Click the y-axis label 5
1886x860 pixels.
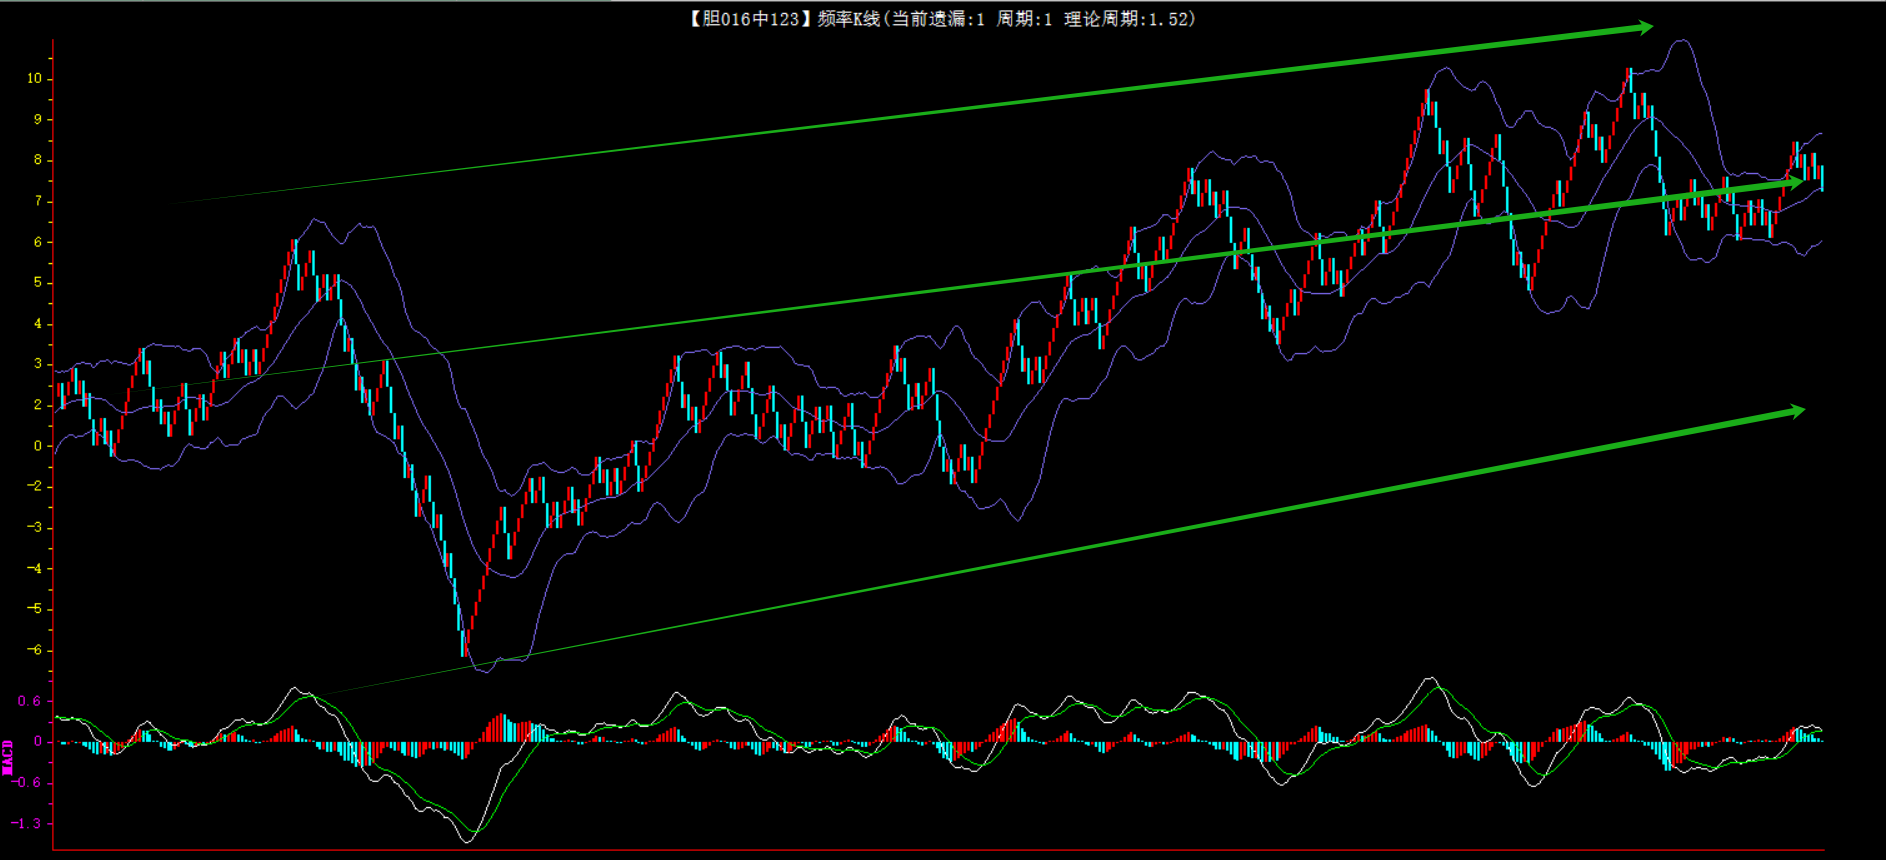pyautogui.click(x=38, y=283)
